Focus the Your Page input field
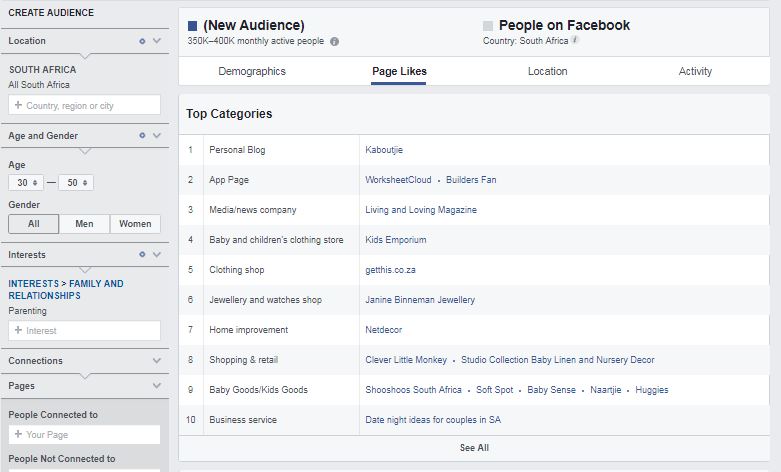Image resolution: width=781 pixels, height=472 pixels. click(x=84, y=435)
